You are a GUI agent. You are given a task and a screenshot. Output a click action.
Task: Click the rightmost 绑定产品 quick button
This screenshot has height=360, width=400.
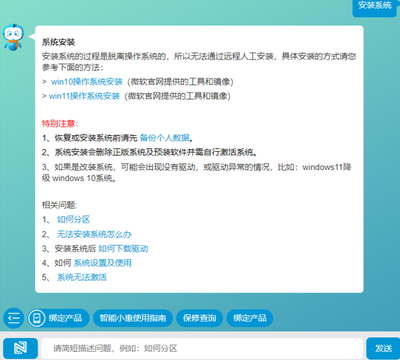(250, 318)
